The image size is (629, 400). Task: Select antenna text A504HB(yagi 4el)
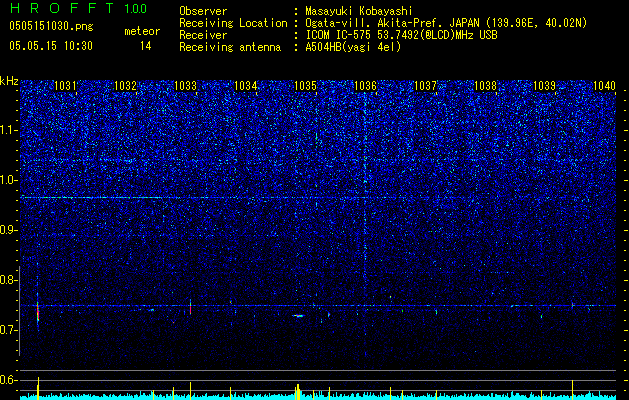pos(353,47)
